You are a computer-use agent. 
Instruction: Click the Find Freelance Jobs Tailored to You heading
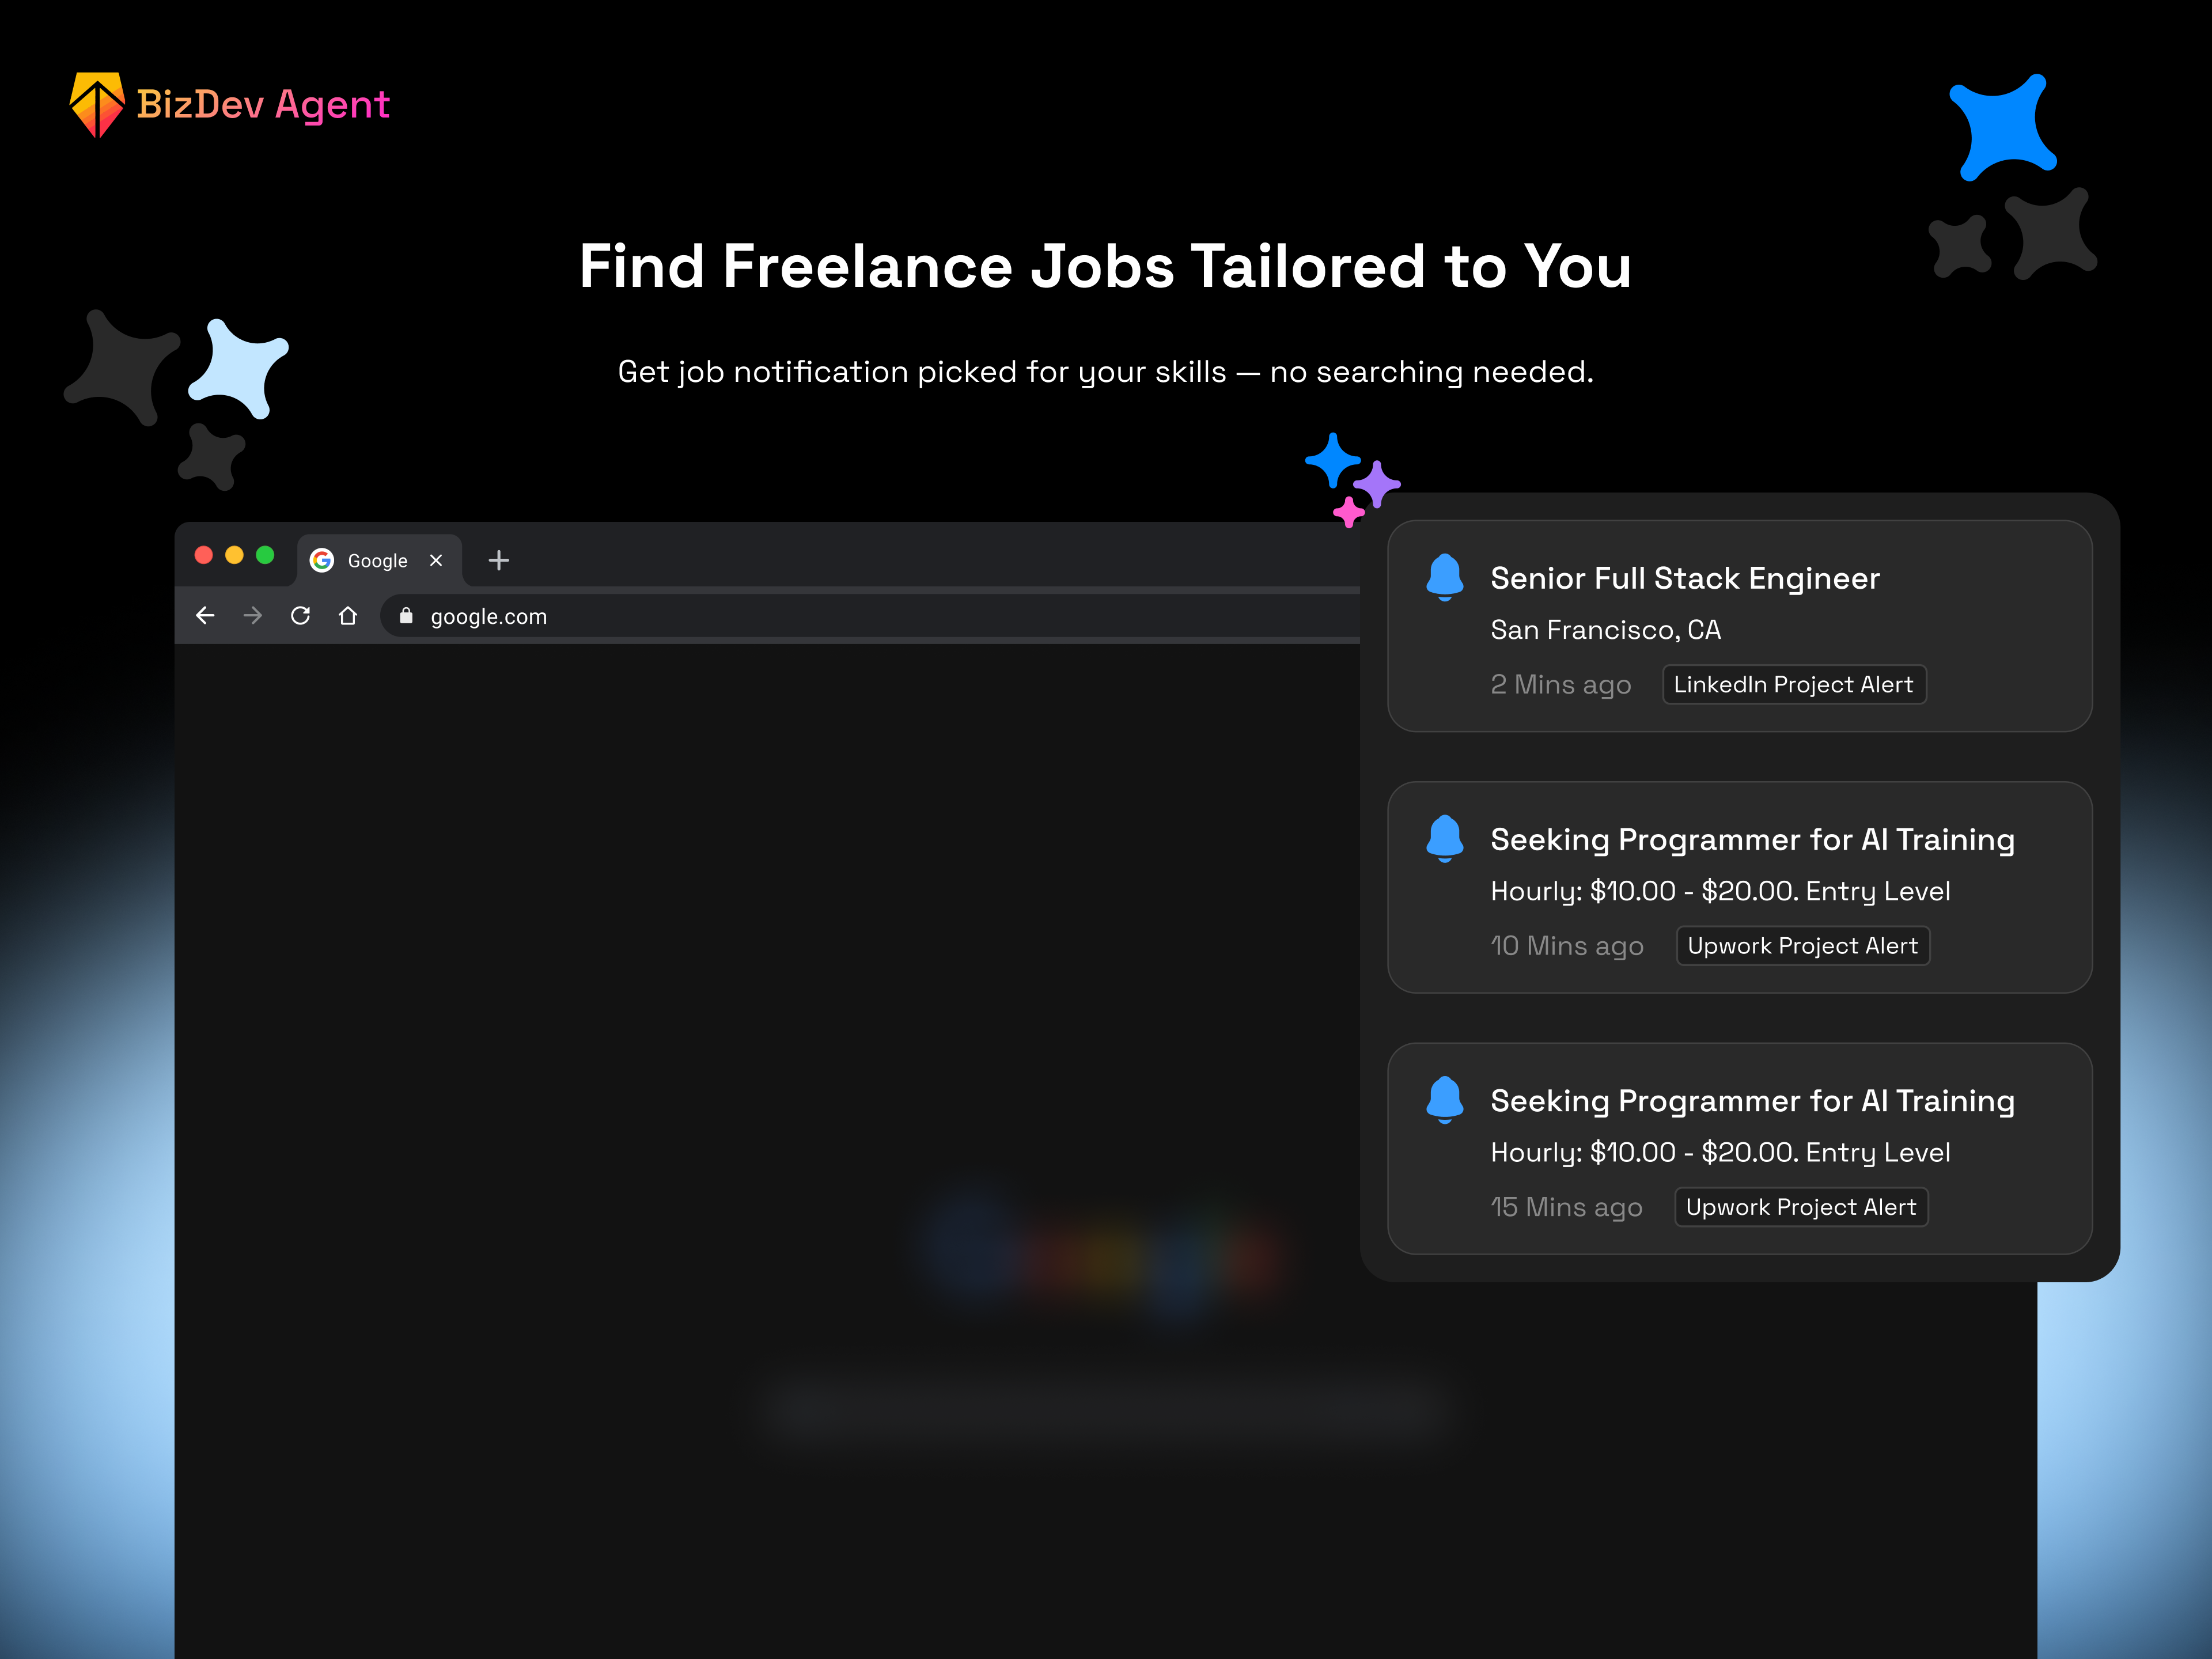1105,266
